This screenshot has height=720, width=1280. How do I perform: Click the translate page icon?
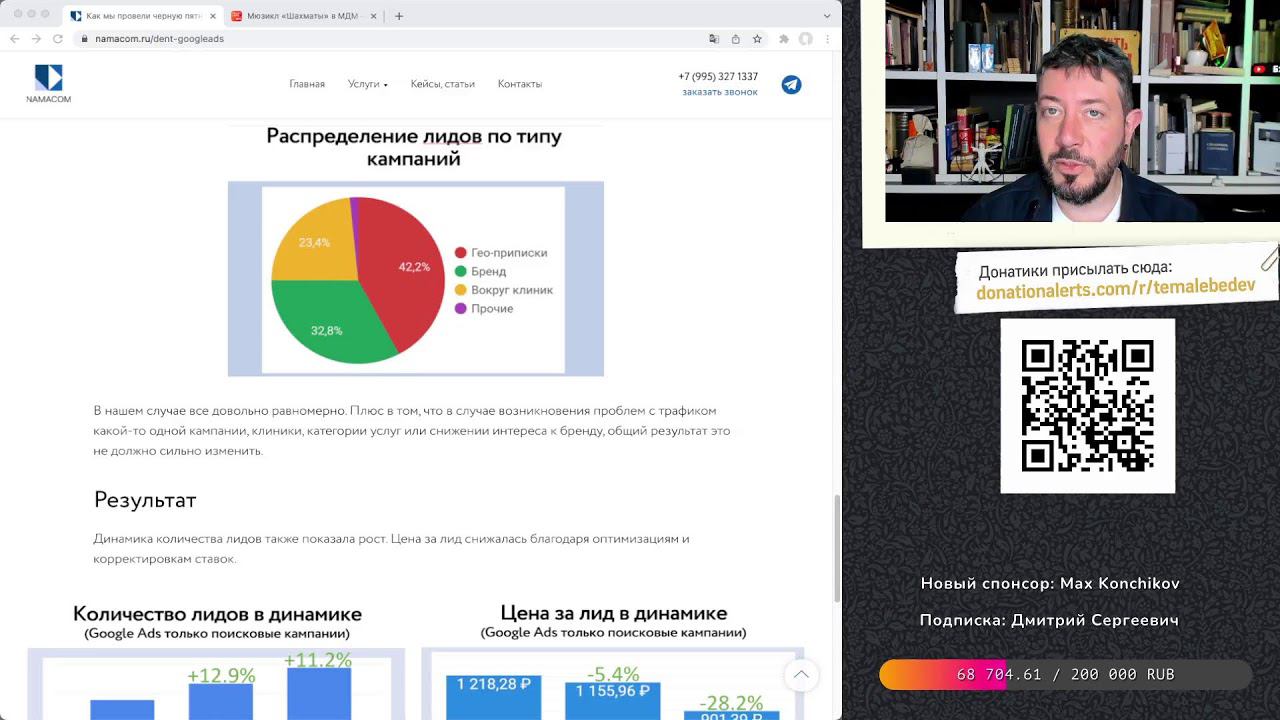(714, 39)
